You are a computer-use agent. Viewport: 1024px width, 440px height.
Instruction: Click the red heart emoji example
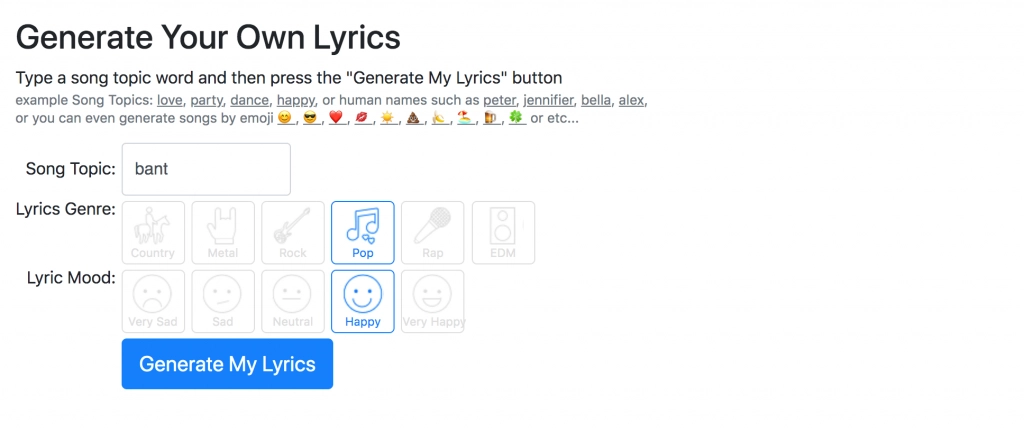coord(336,119)
